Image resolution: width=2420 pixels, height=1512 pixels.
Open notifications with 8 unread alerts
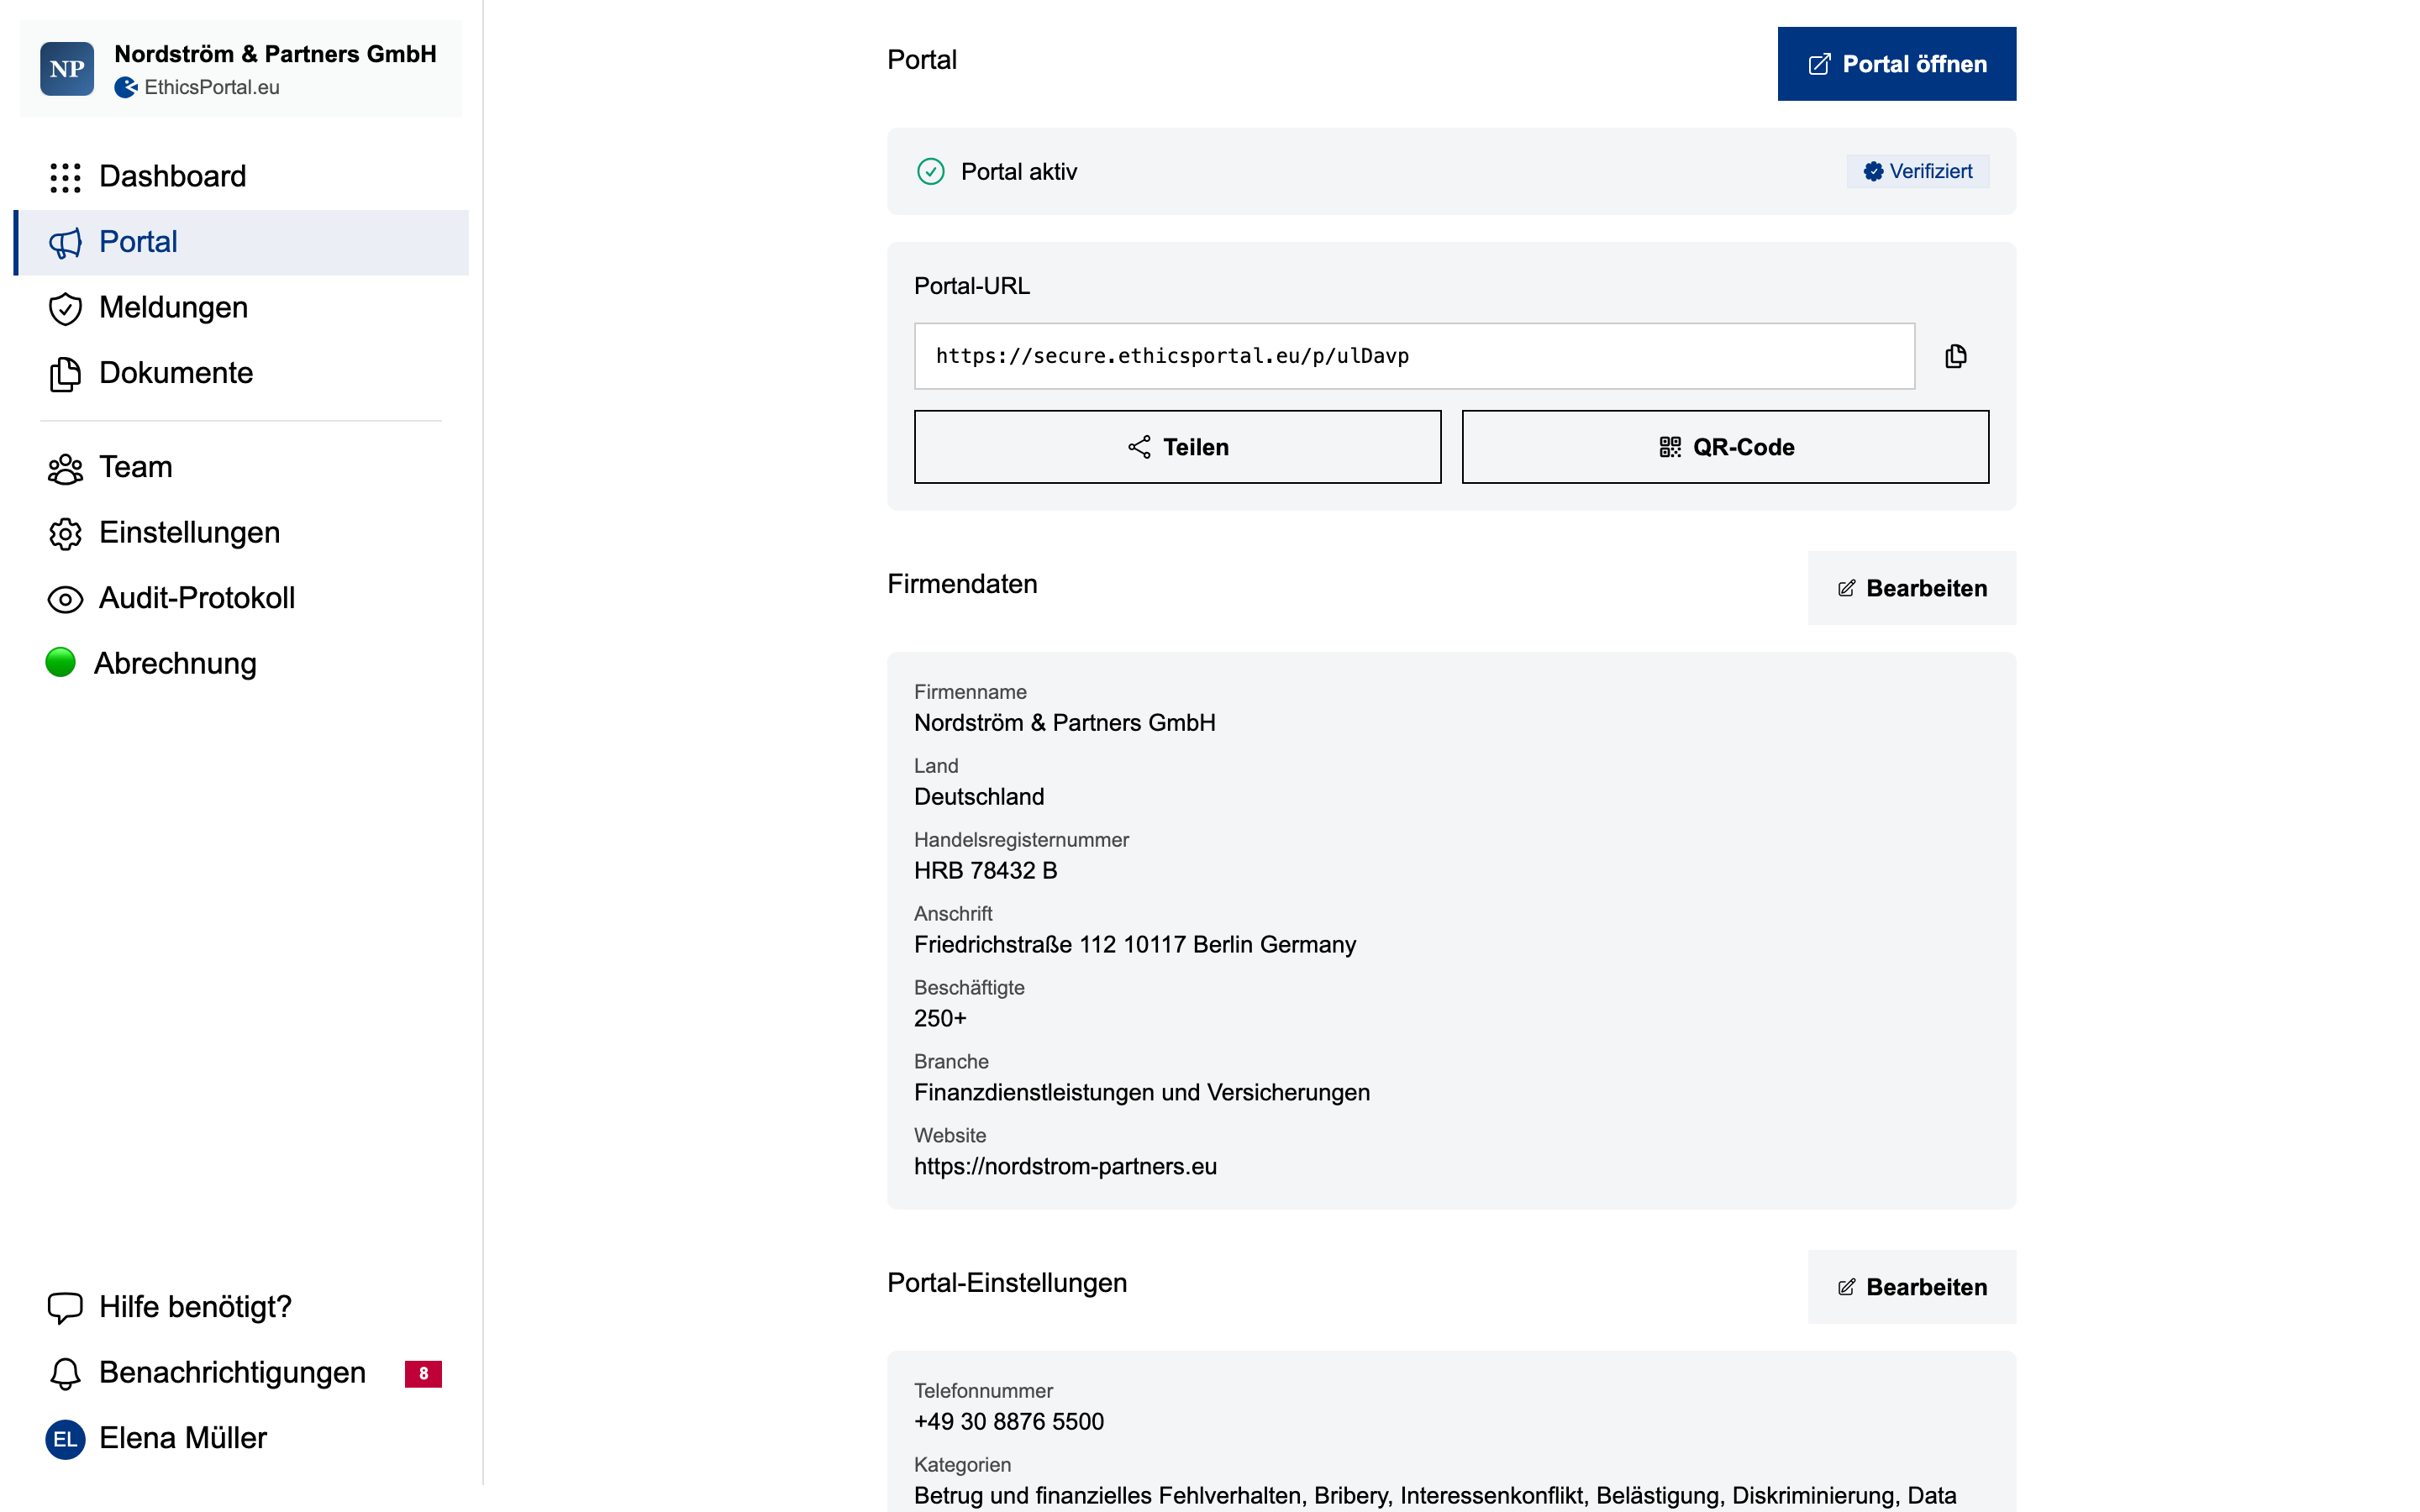pyautogui.click(x=231, y=1372)
